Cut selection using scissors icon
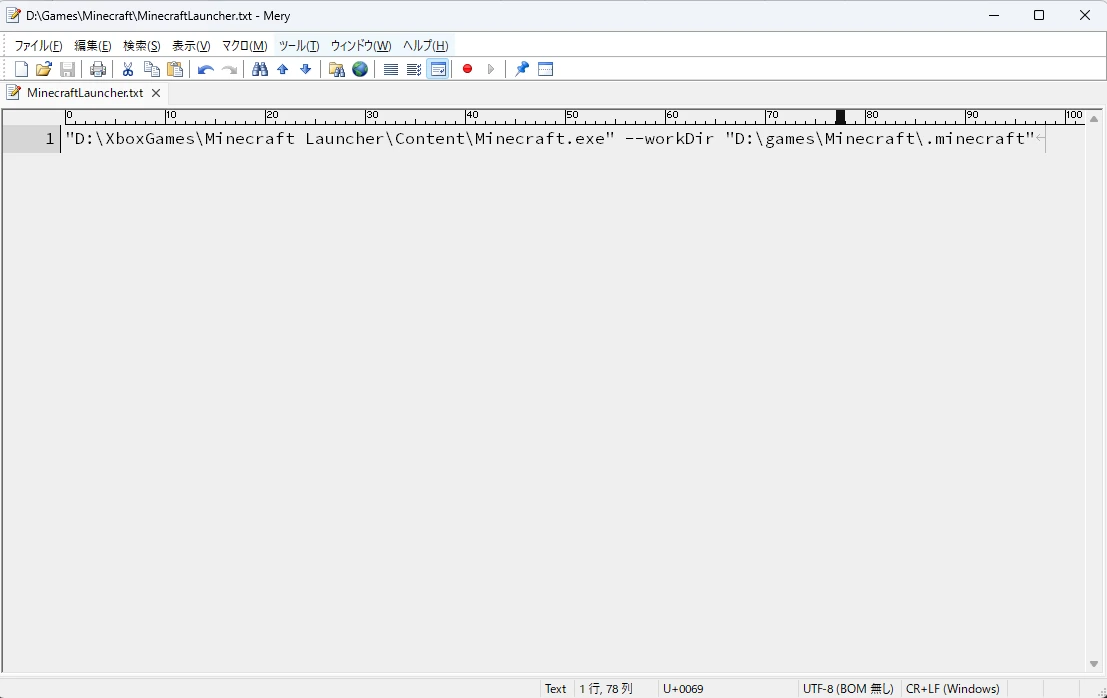The image size is (1107, 698). click(128, 69)
